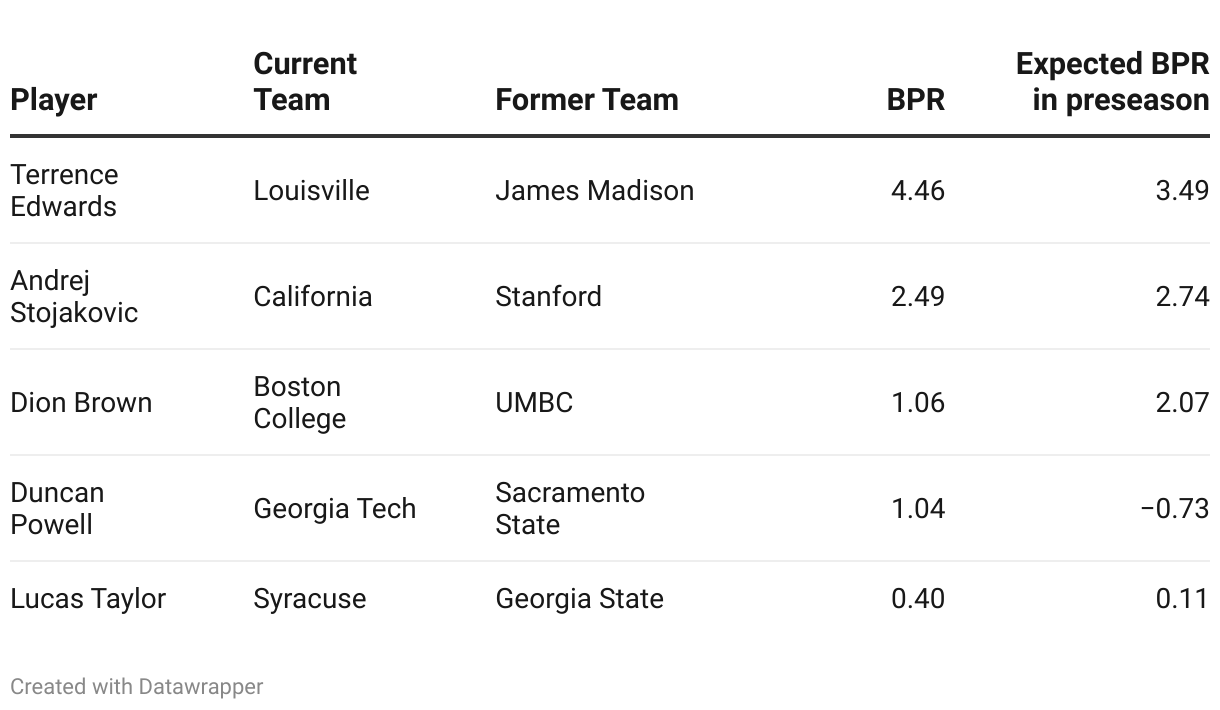This screenshot has height=710, width=1220.
Task: Select the Lucas Taylor player cell
Action: pos(88,598)
